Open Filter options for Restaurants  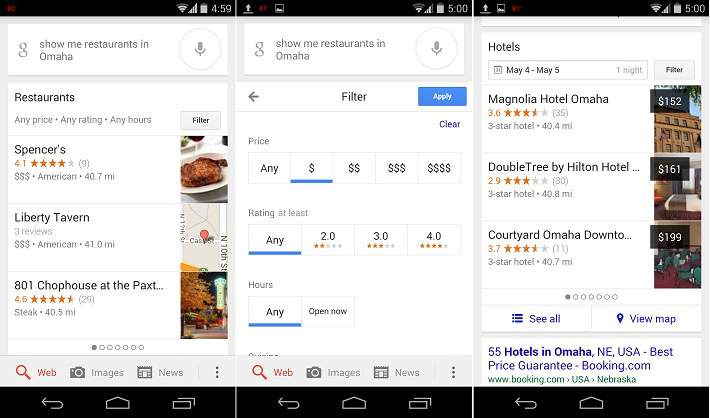click(201, 120)
